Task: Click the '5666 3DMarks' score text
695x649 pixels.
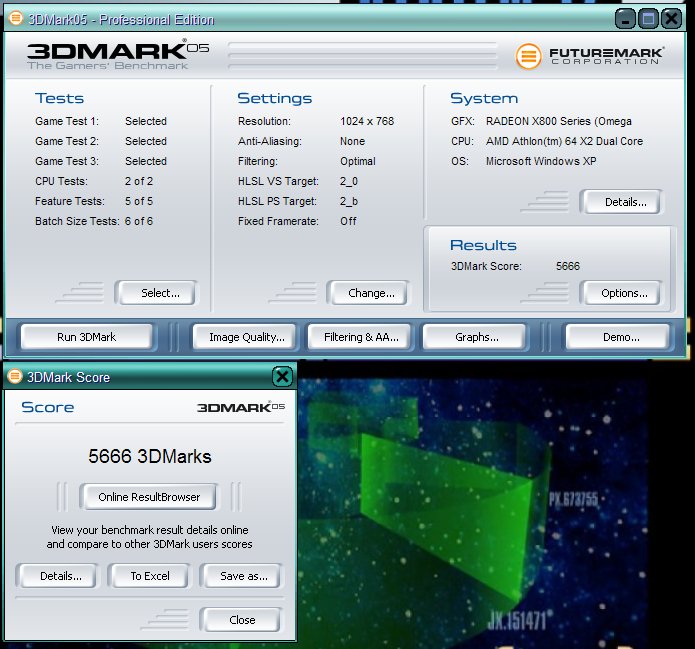Action: 149,456
